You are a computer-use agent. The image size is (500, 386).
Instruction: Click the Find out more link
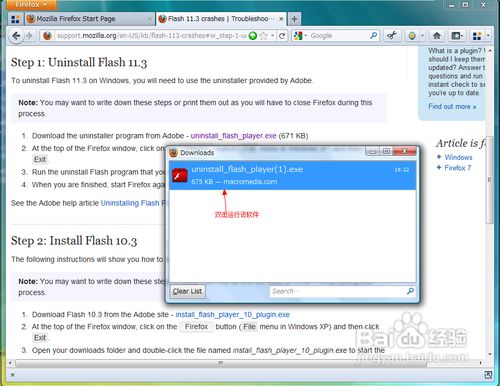coord(452,107)
